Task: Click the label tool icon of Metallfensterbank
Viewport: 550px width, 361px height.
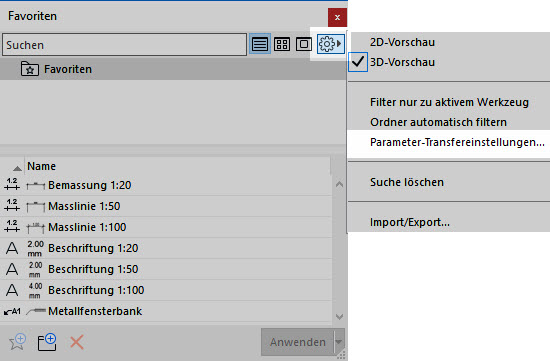Action: coord(12,311)
